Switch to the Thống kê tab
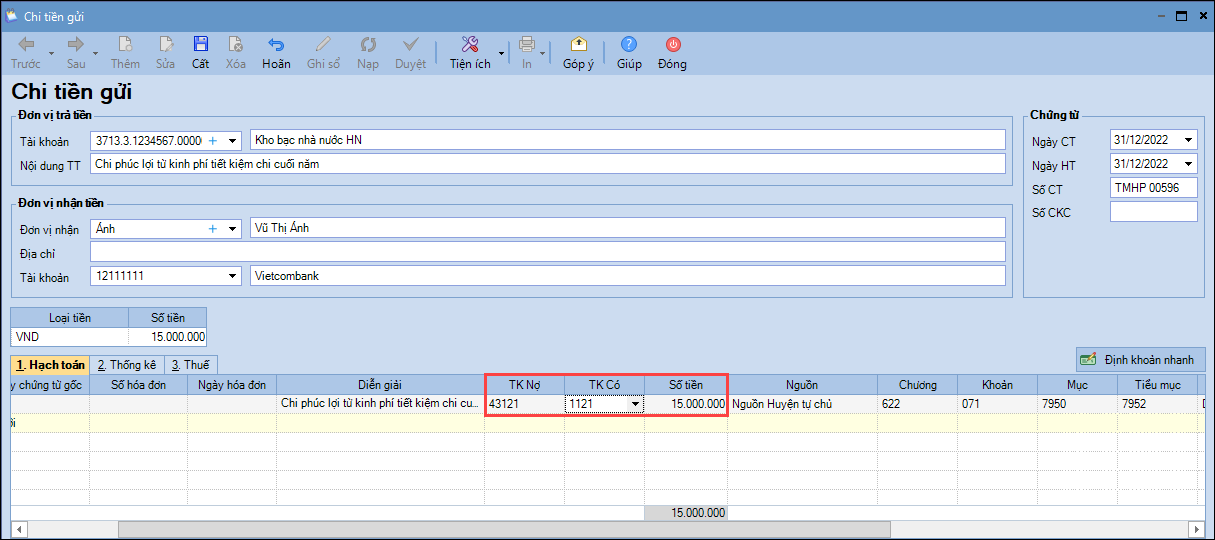 [x=127, y=365]
